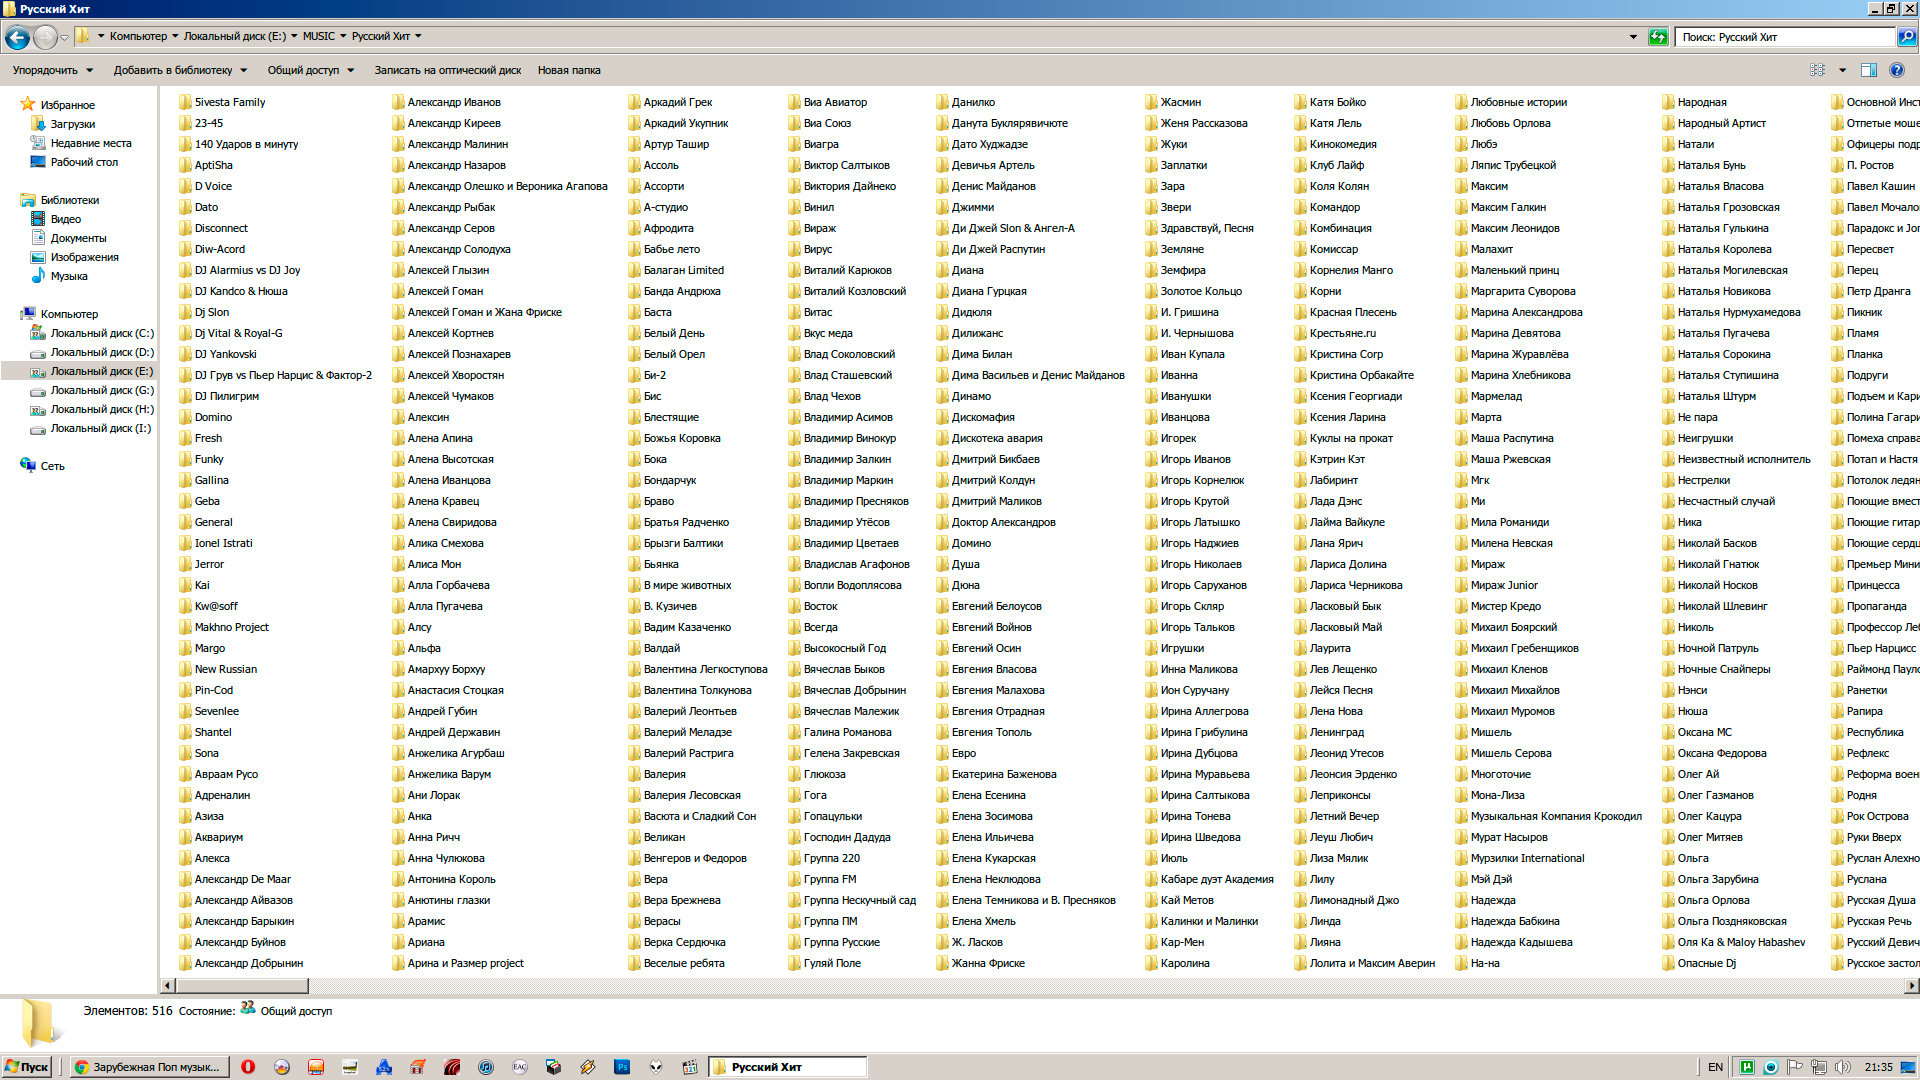The image size is (1920, 1080).
Task: Select Музыка library in the navigation pane
Action: 69,276
